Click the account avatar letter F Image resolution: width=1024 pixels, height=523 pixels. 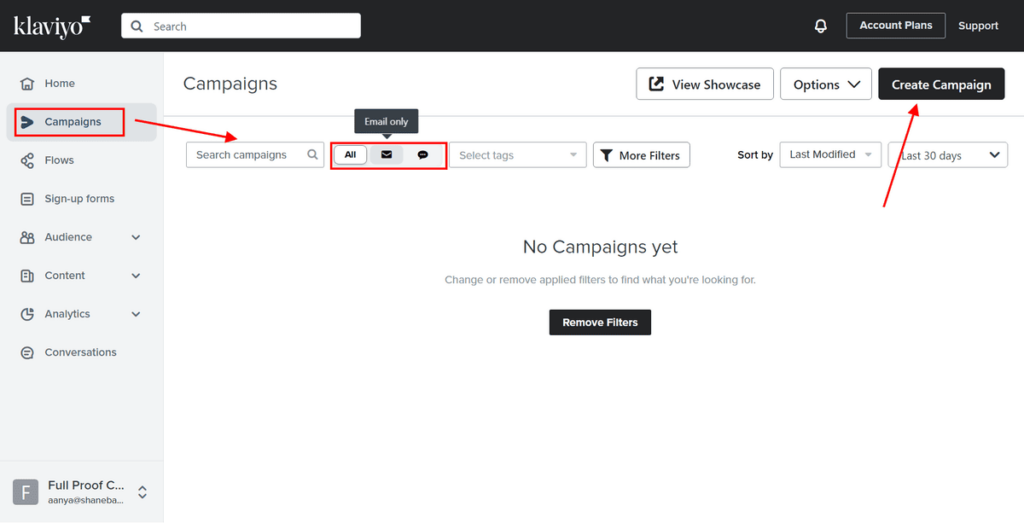click(25, 492)
